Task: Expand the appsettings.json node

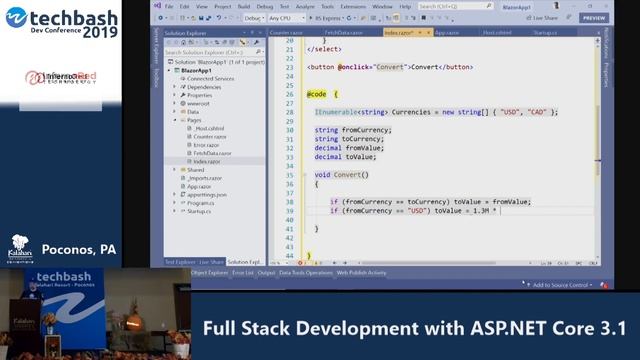Action: pyautogui.click(x=175, y=195)
